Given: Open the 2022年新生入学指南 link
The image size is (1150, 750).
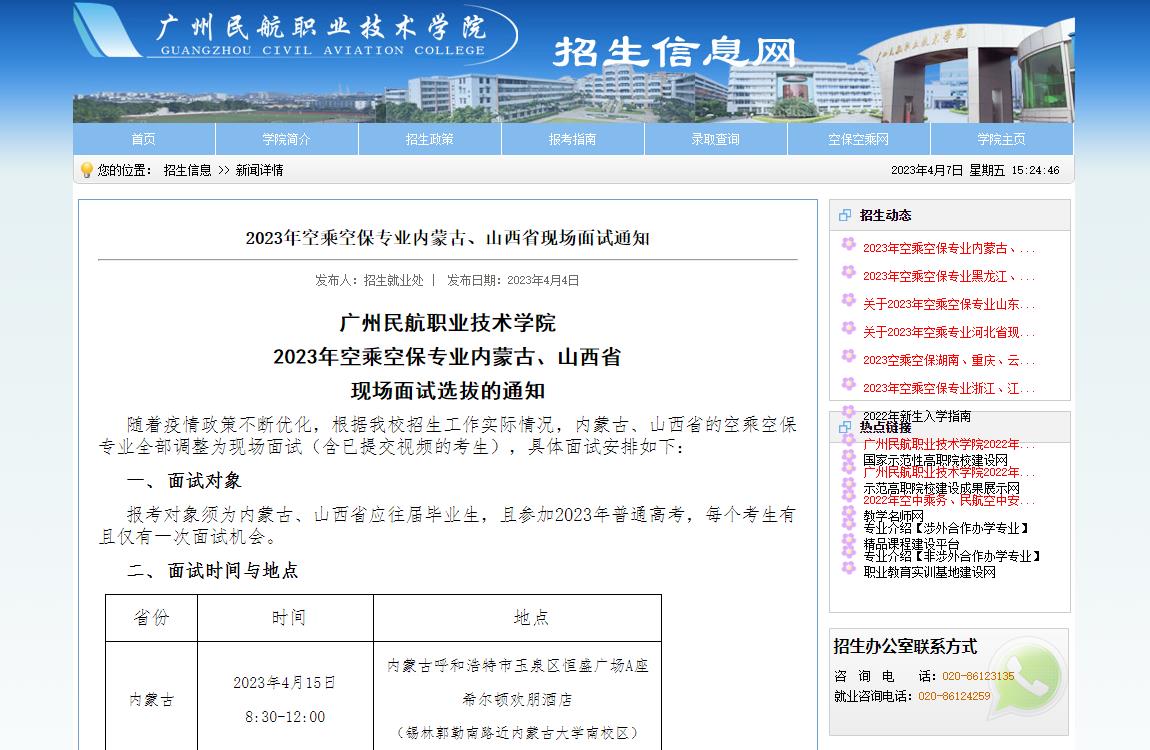Looking at the screenshot, I should pos(917,416).
